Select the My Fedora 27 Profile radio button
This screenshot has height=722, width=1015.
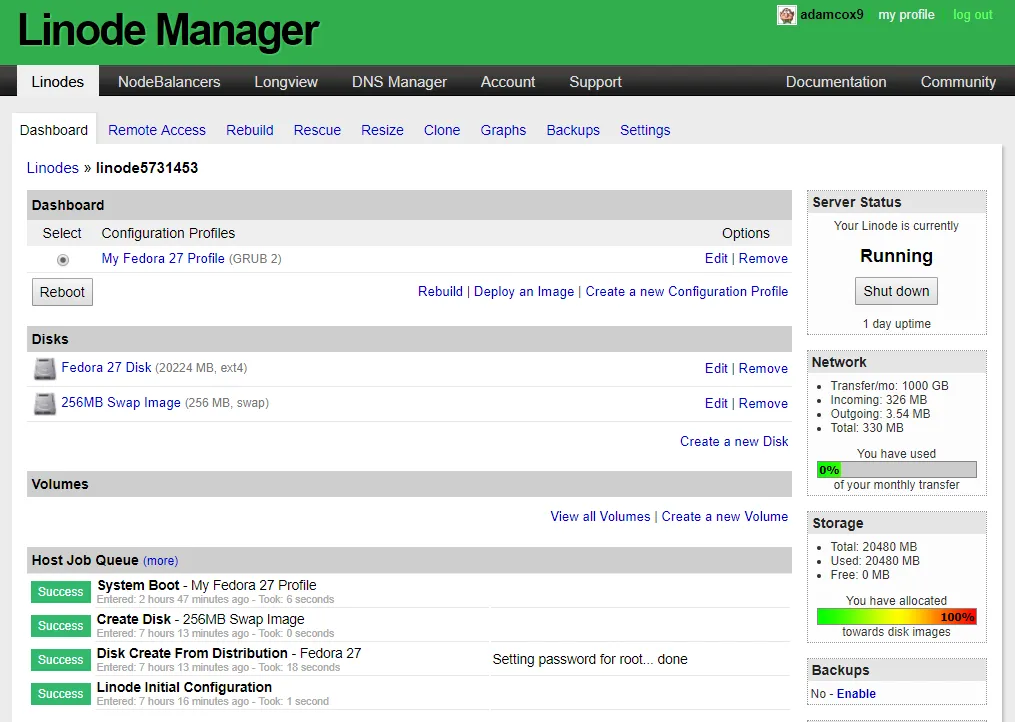[x=63, y=260]
